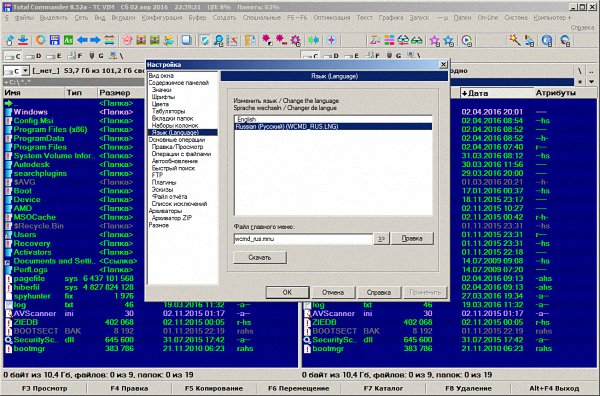The height and width of the screenshot is (396, 600).
Task: Click right panel root '\' button
Action: (580, 71)
